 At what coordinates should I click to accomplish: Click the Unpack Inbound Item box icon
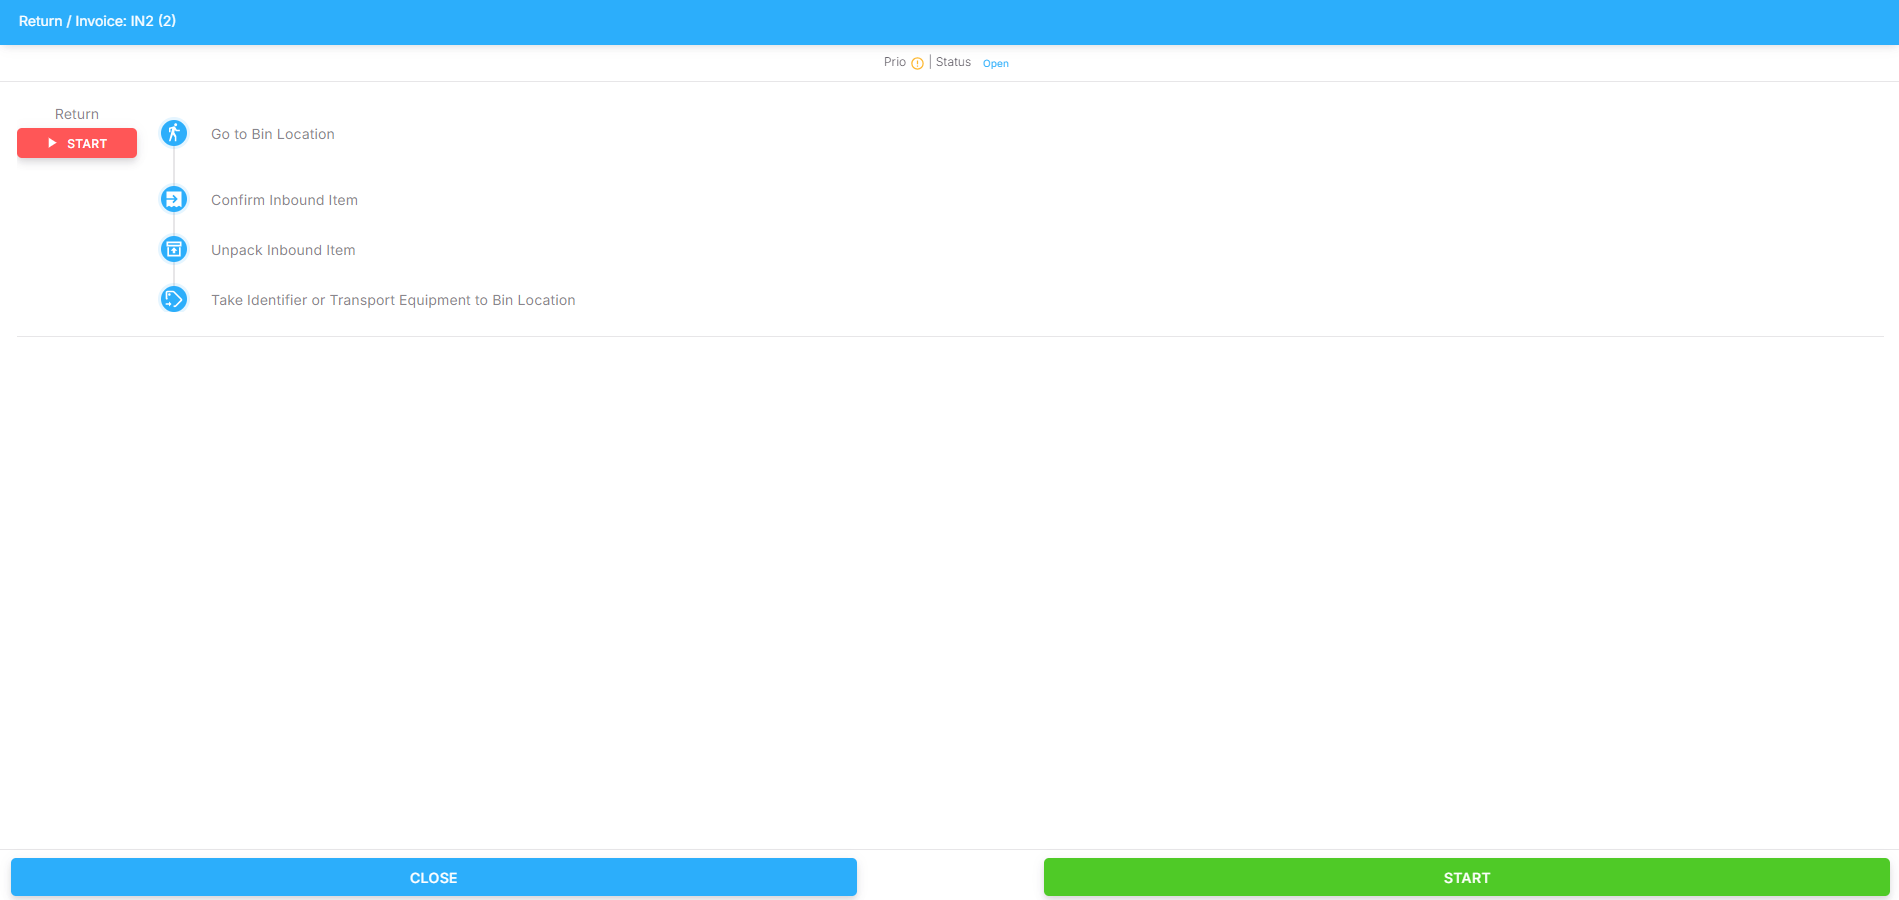[x=174, y=249]
